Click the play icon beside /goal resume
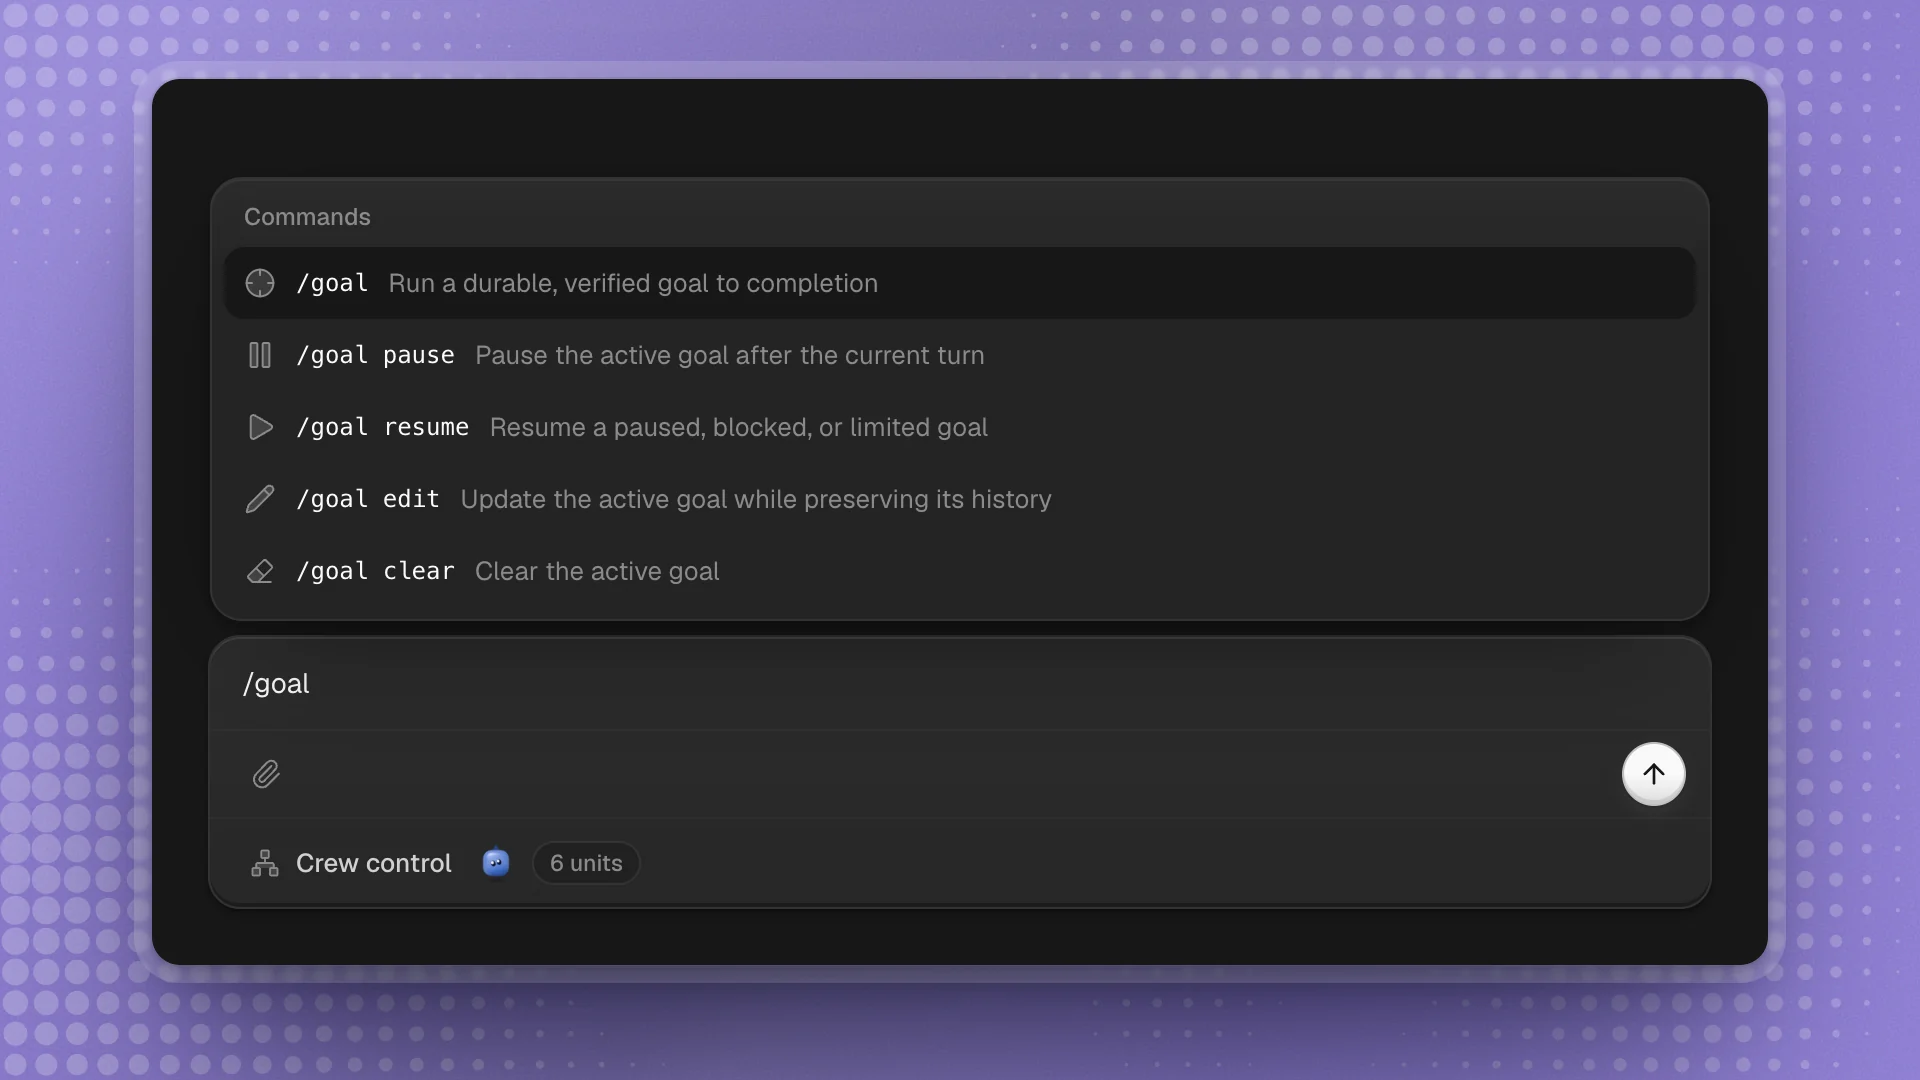This screenshot has width=1920, height=1080. [x=260, y=427]
